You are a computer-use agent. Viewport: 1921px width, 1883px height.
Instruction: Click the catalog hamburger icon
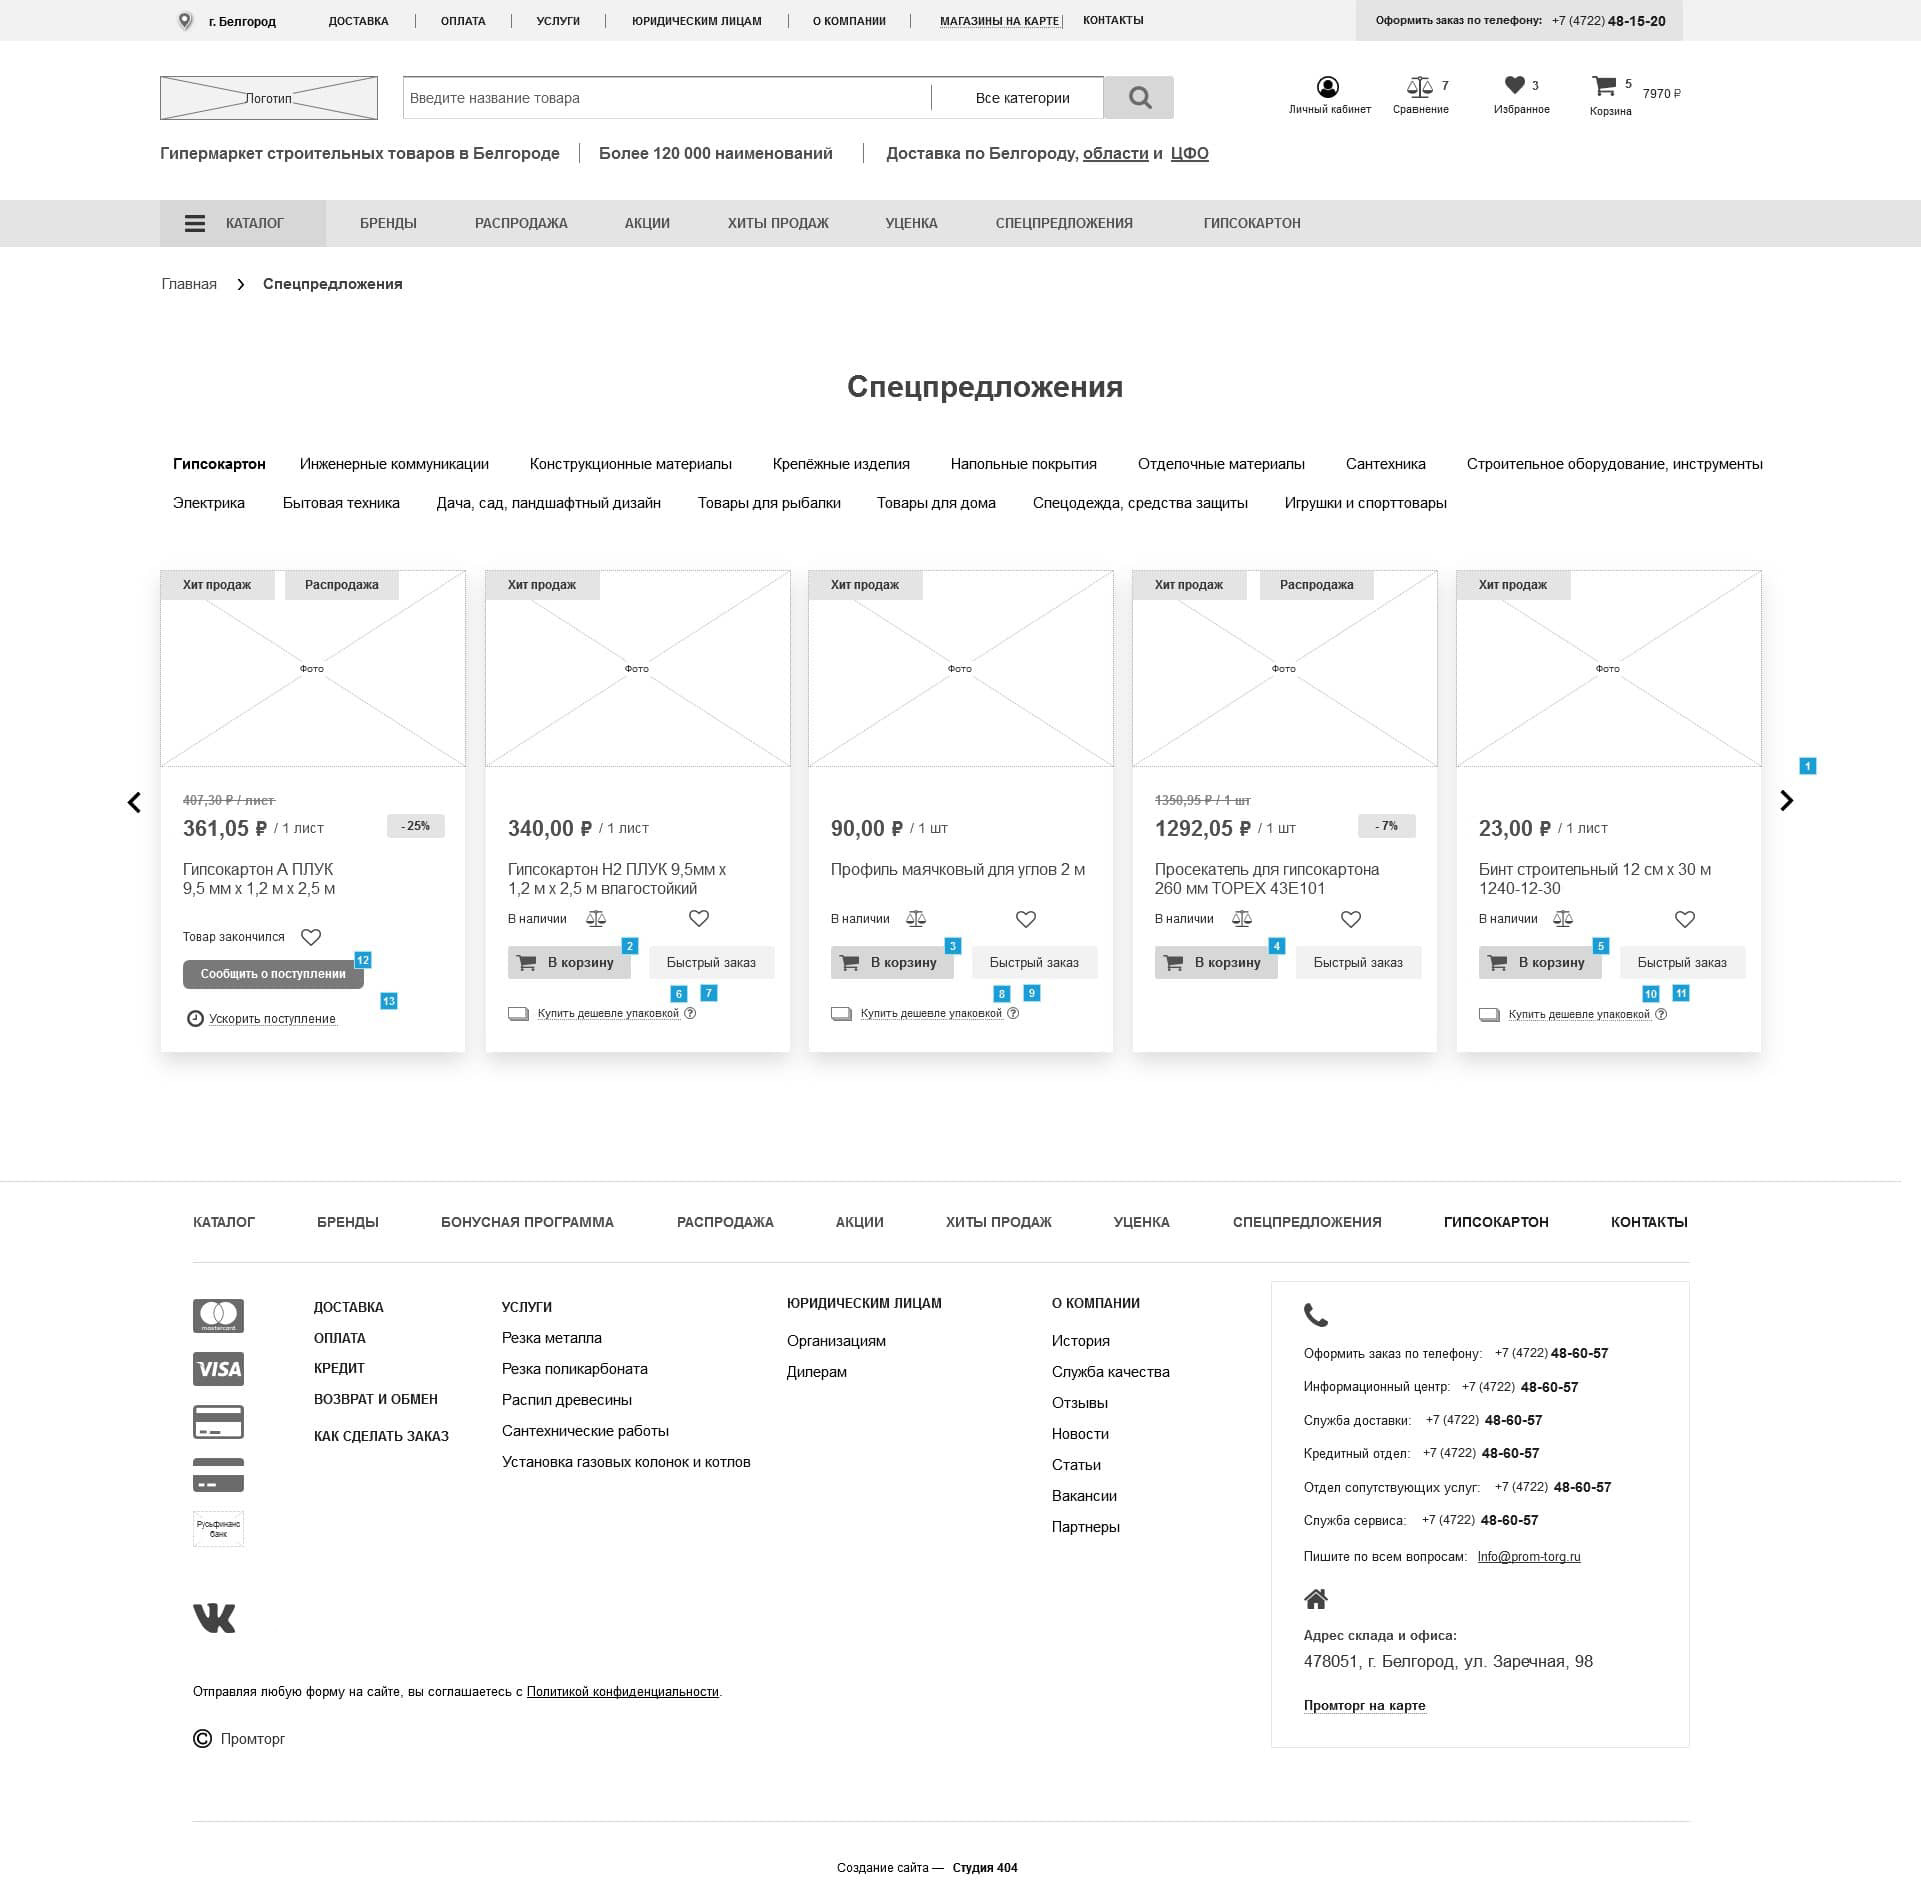(195, 223)
